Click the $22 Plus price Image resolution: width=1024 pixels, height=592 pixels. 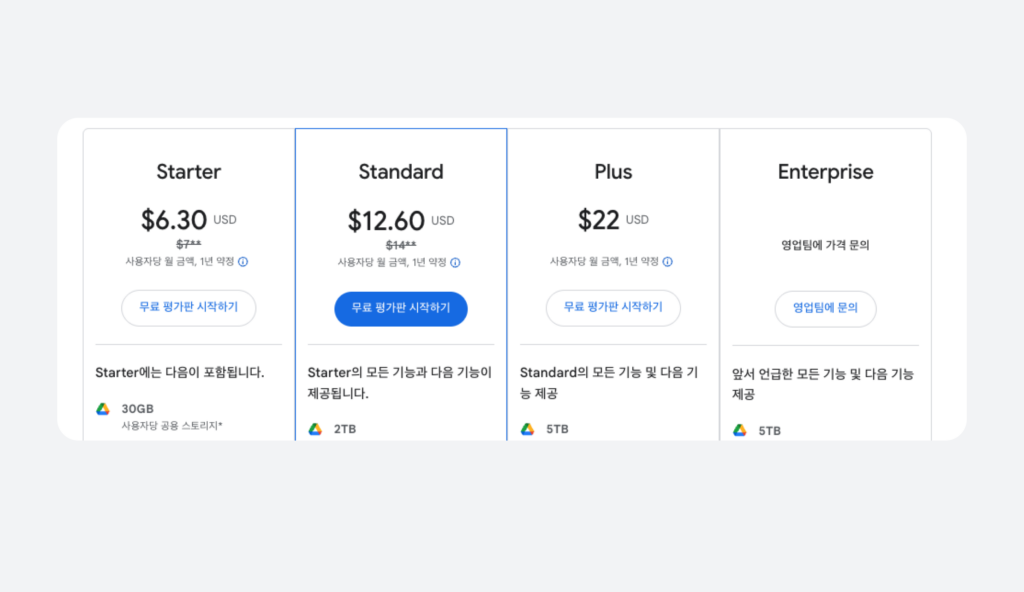599,219
